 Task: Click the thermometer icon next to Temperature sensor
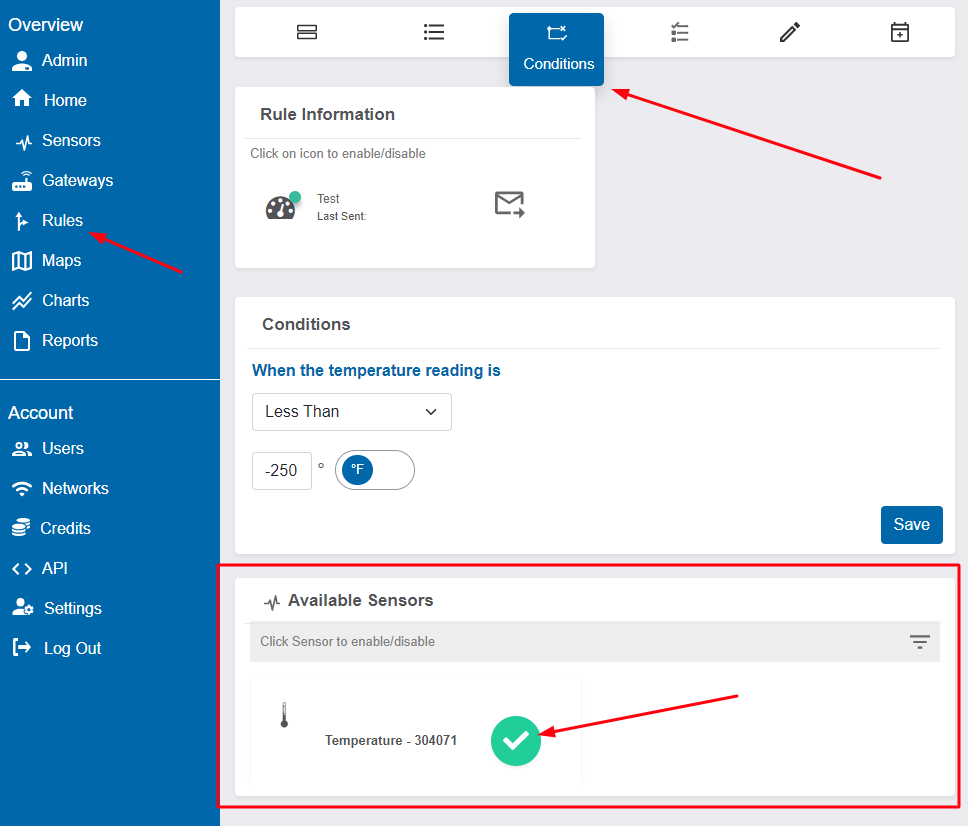coord(283,714)
